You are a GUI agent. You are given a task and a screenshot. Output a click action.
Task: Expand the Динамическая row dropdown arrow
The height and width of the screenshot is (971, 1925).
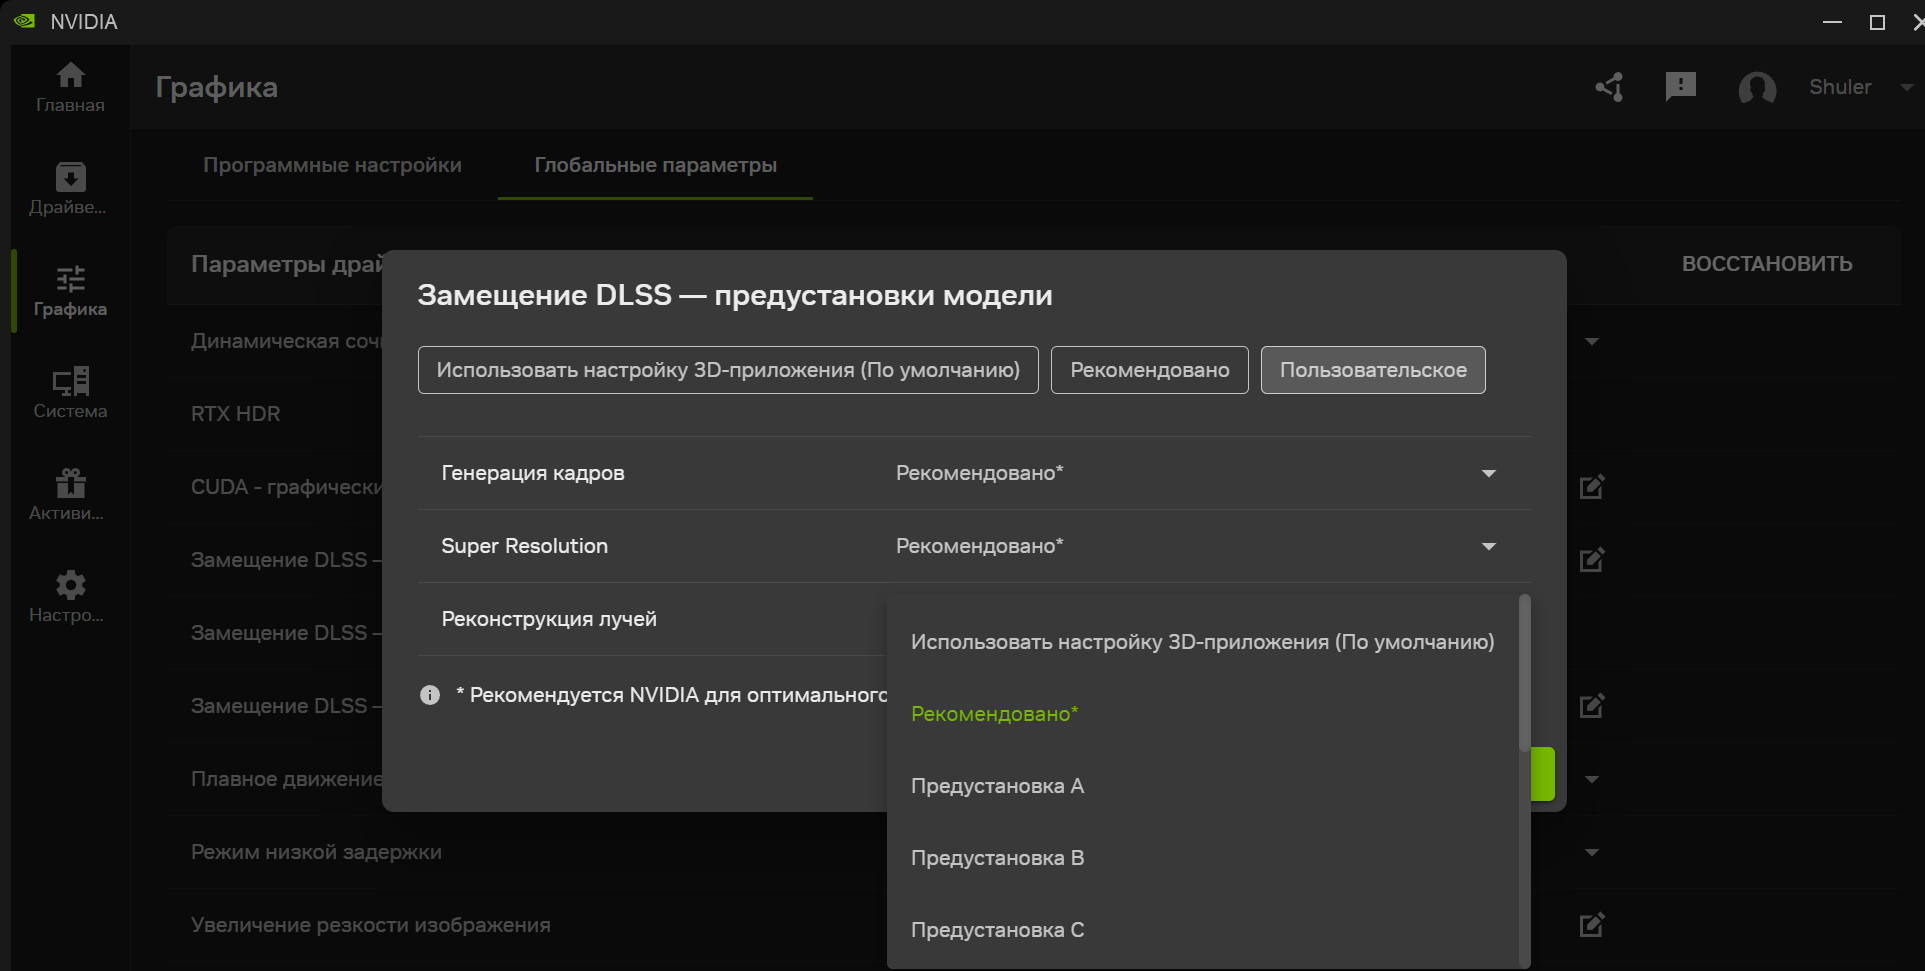(1592, 341)
